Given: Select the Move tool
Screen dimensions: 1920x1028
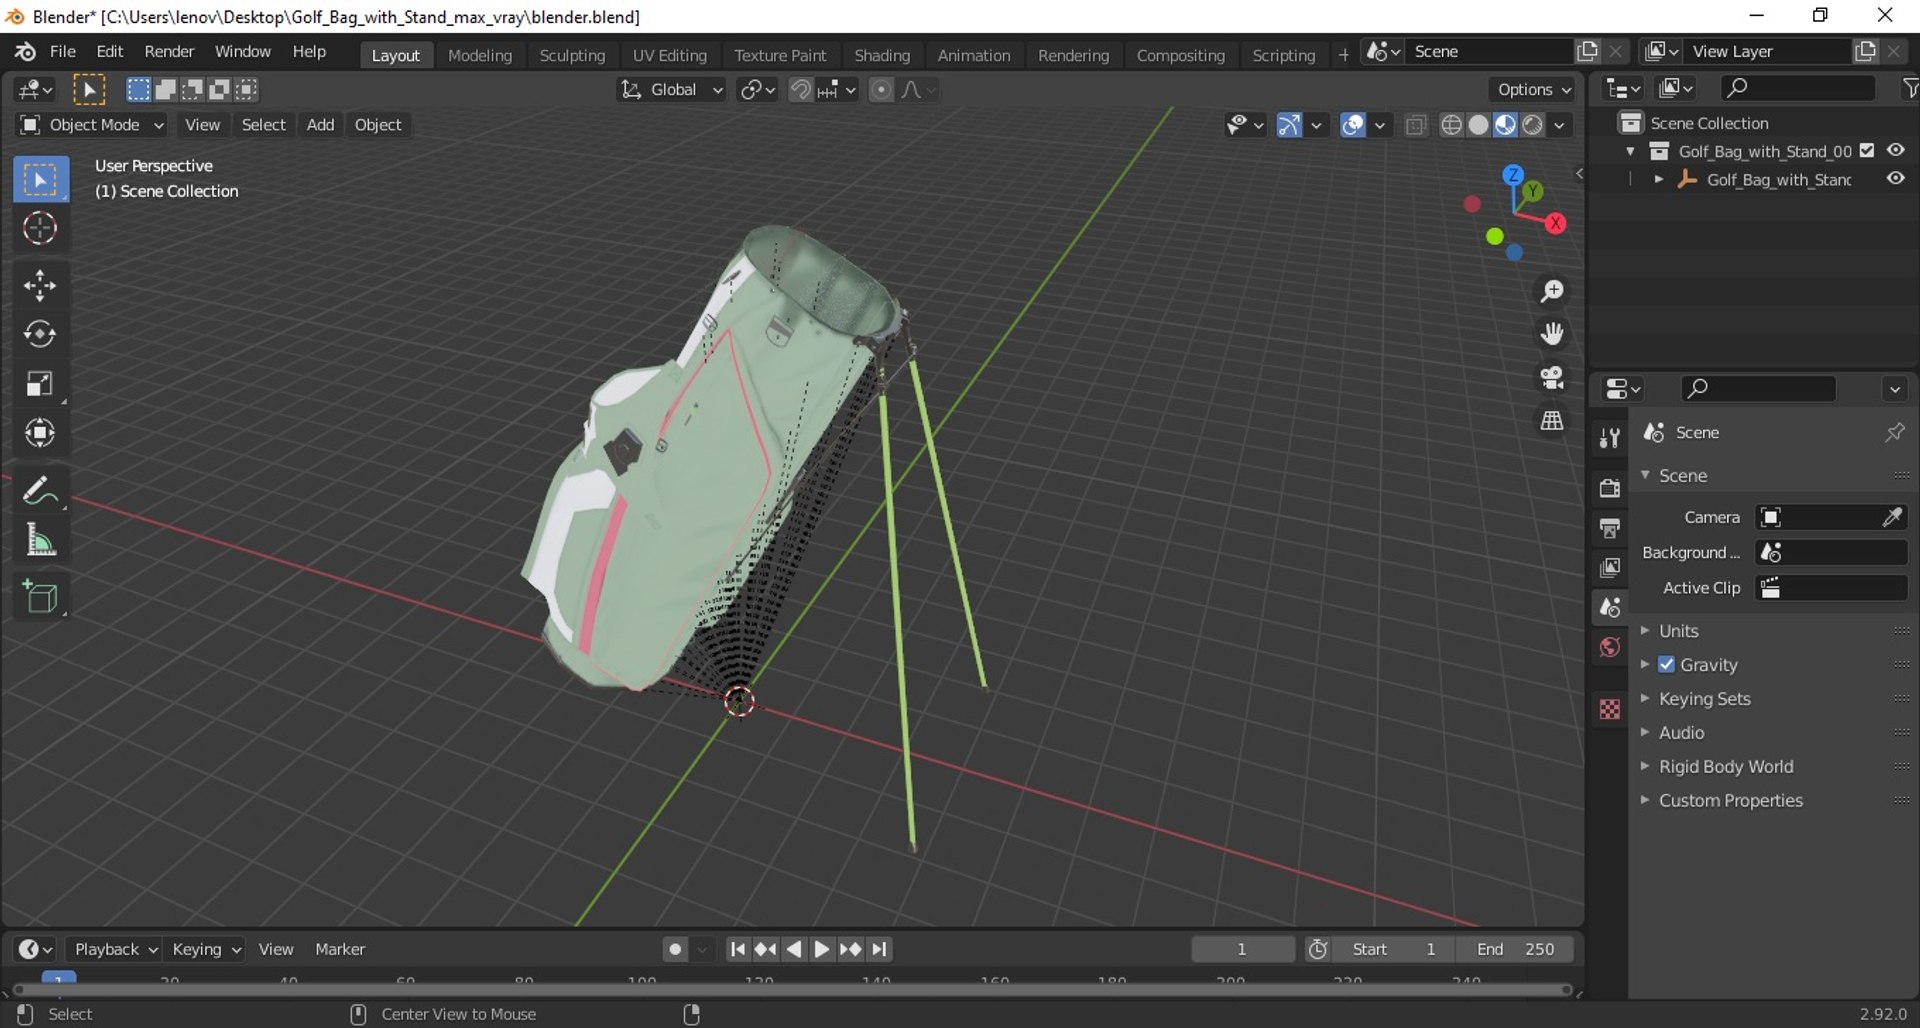Looking at the screenshot, I should pos(40,285).
